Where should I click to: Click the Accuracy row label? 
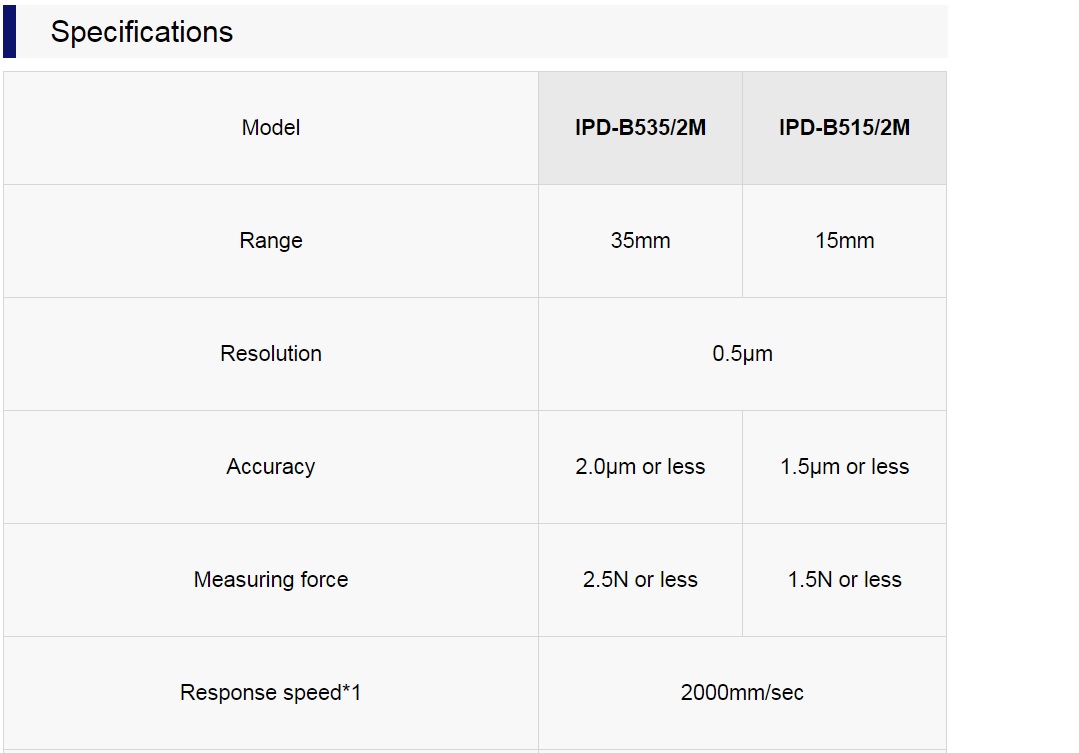point(270,467)
